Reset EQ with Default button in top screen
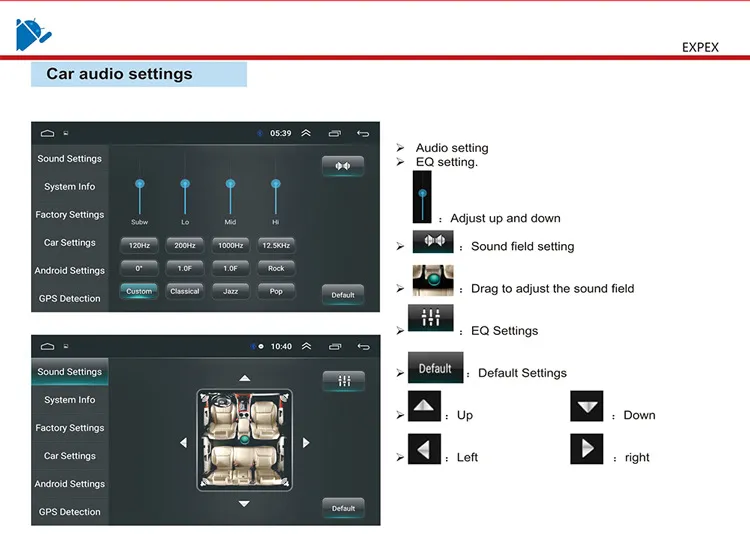 343,295
